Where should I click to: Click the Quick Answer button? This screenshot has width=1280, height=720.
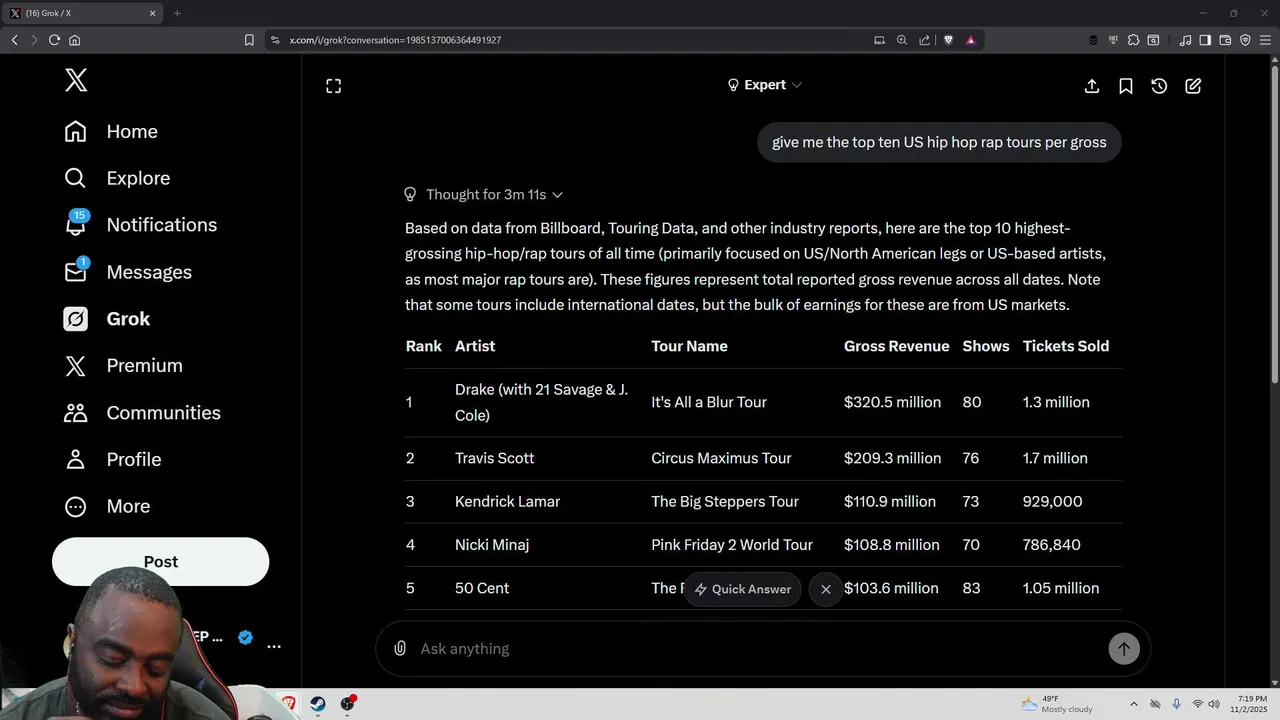743,589
